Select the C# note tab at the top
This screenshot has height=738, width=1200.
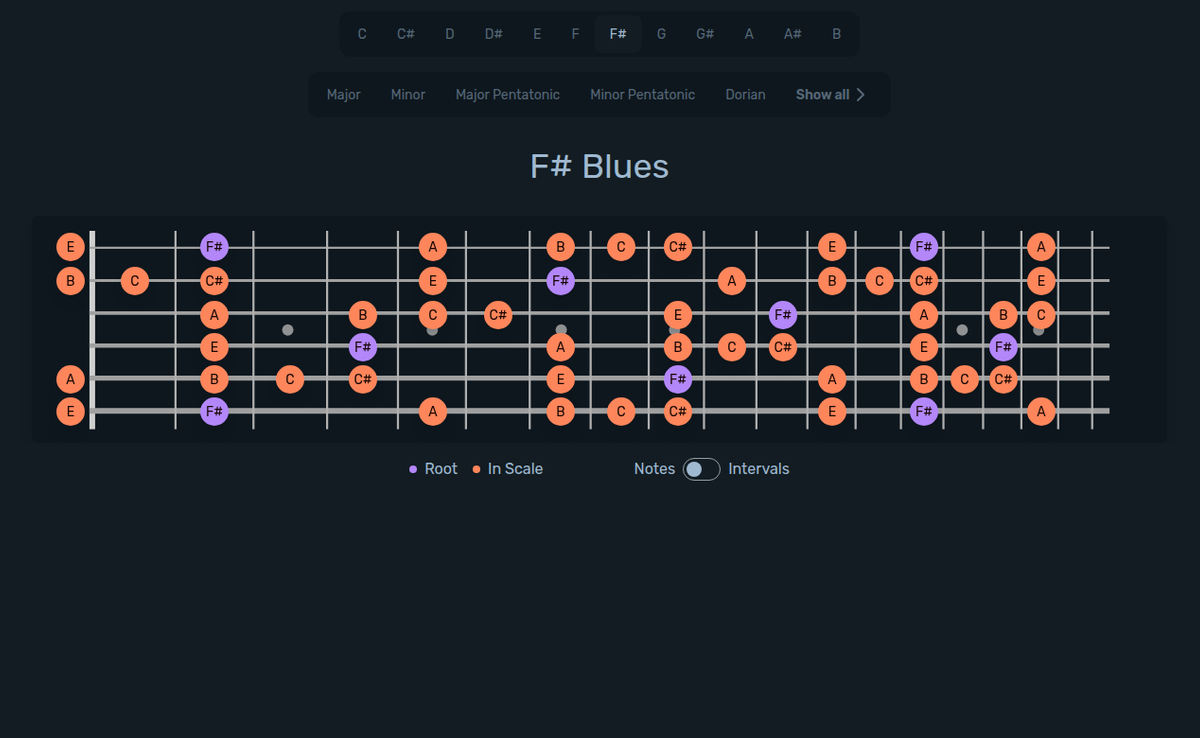[405, 33]
